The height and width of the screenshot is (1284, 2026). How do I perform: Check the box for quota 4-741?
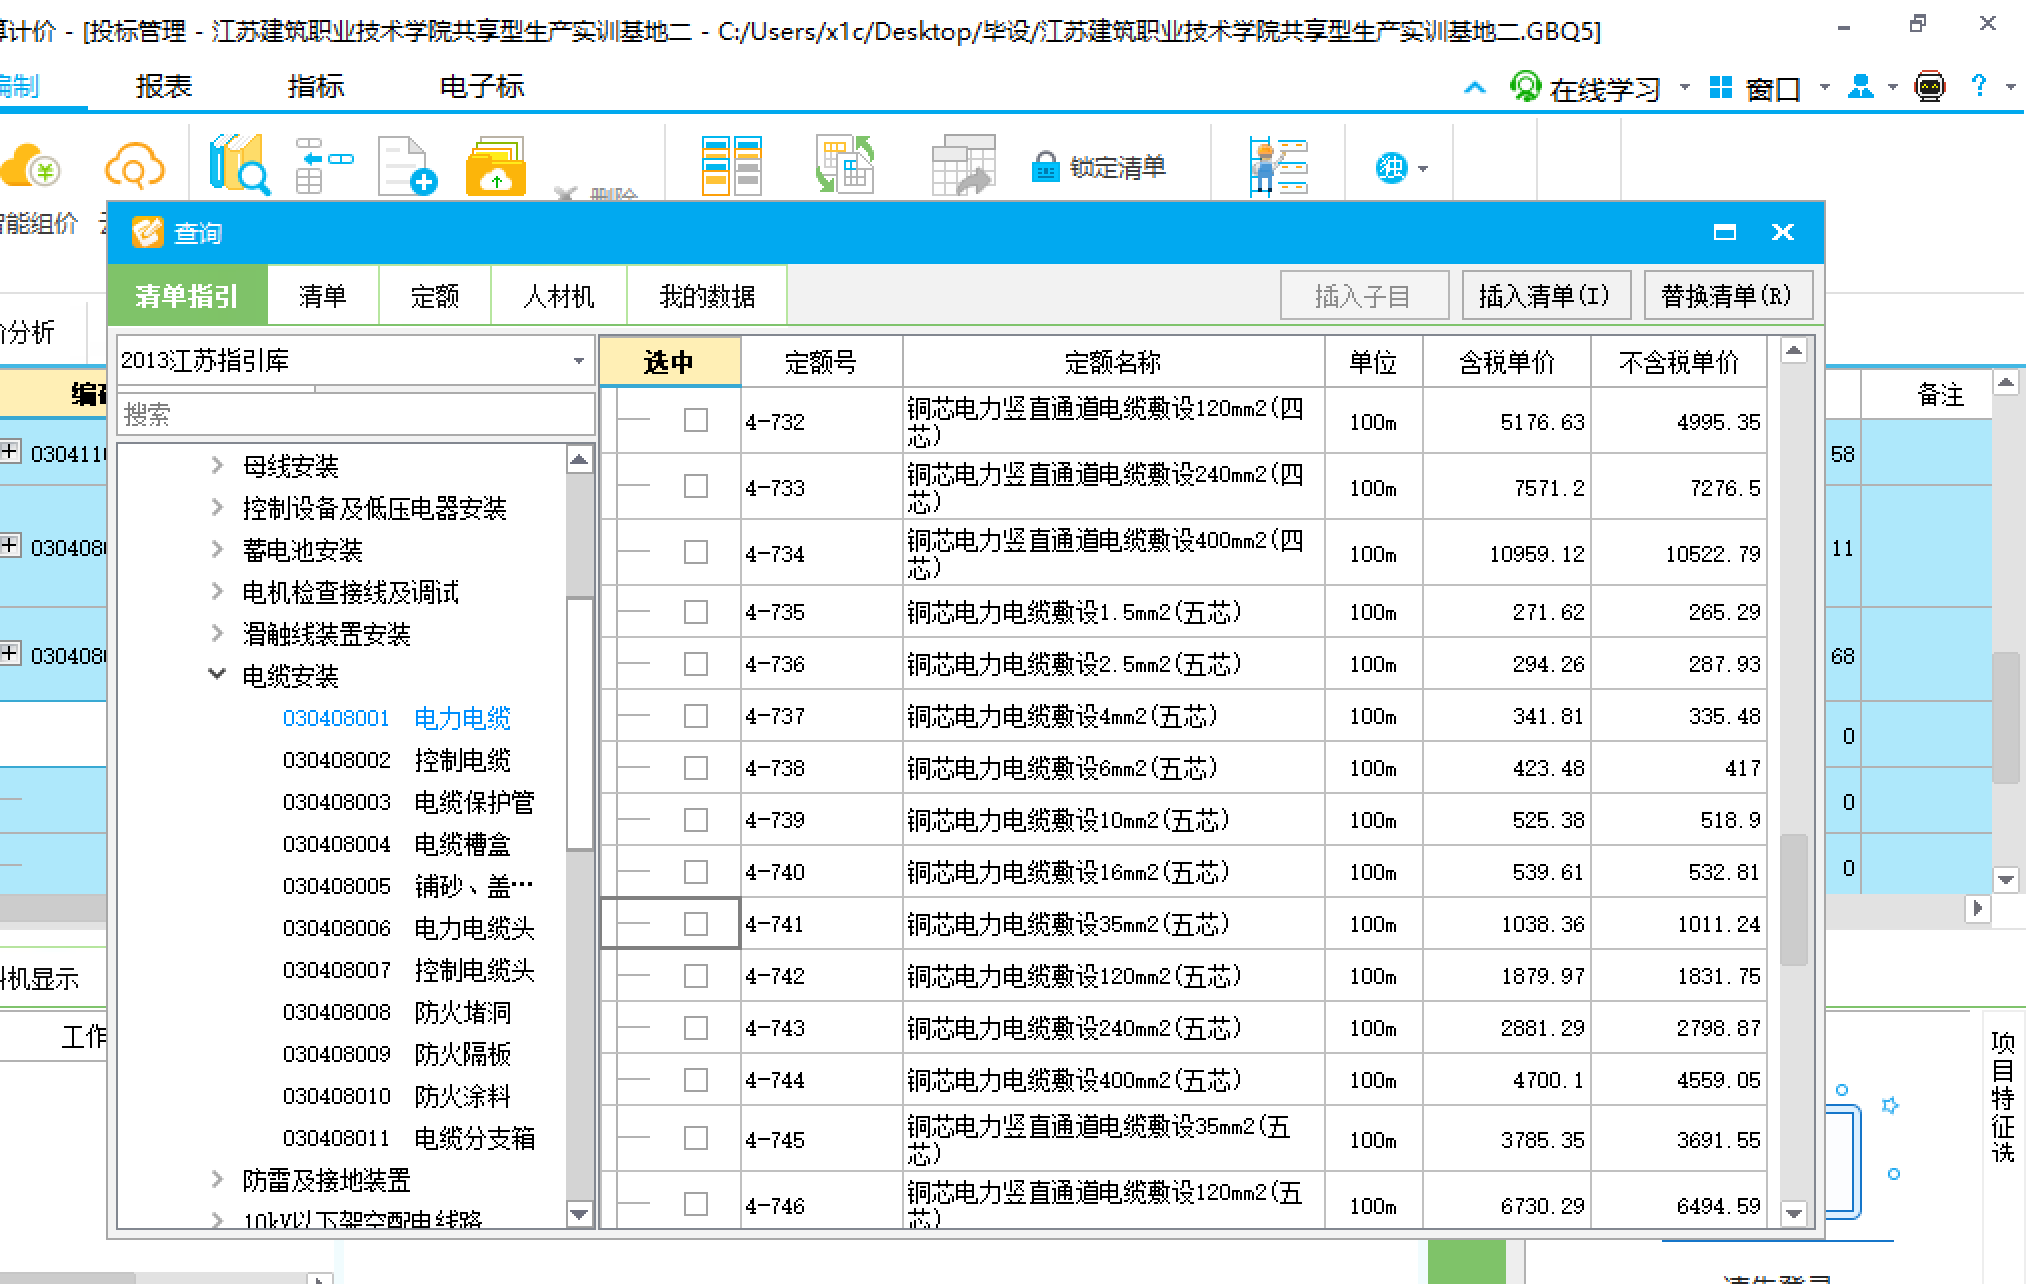click(695, 923)
